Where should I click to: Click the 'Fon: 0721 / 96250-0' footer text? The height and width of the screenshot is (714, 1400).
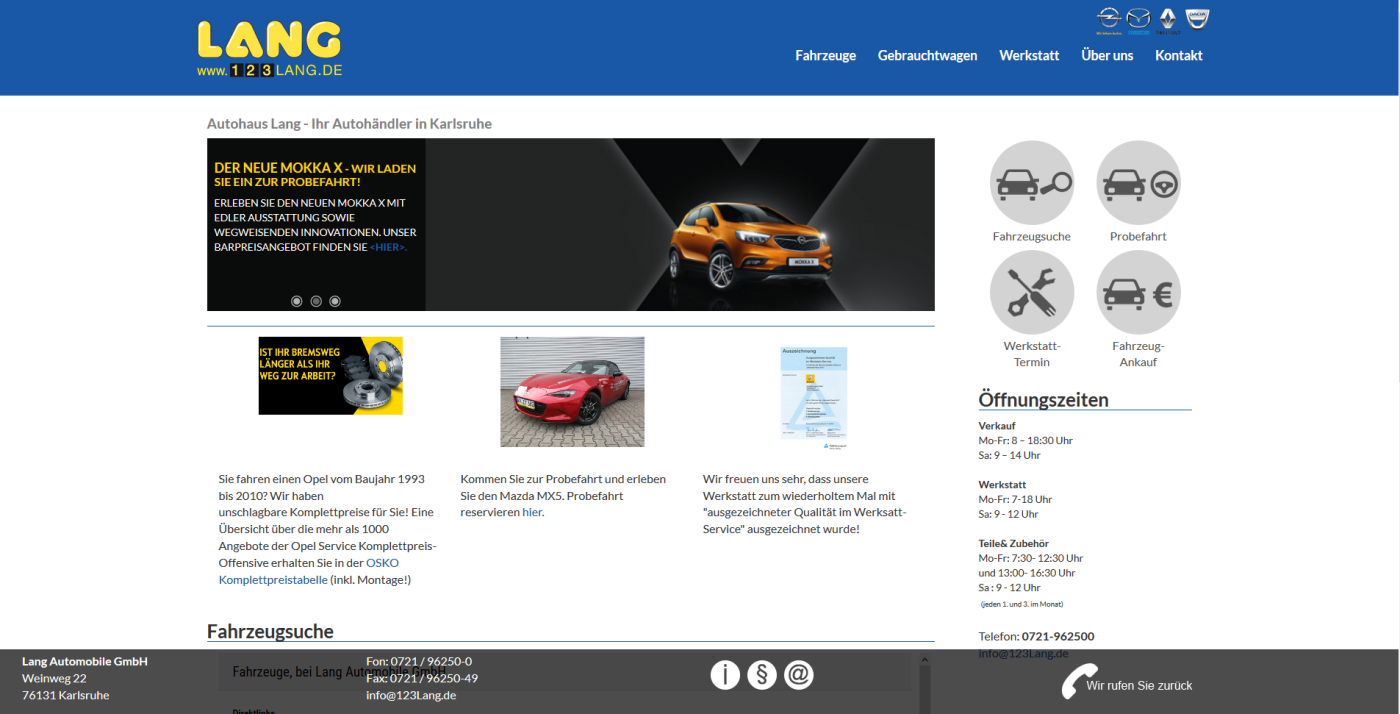[x=419, y=661]
